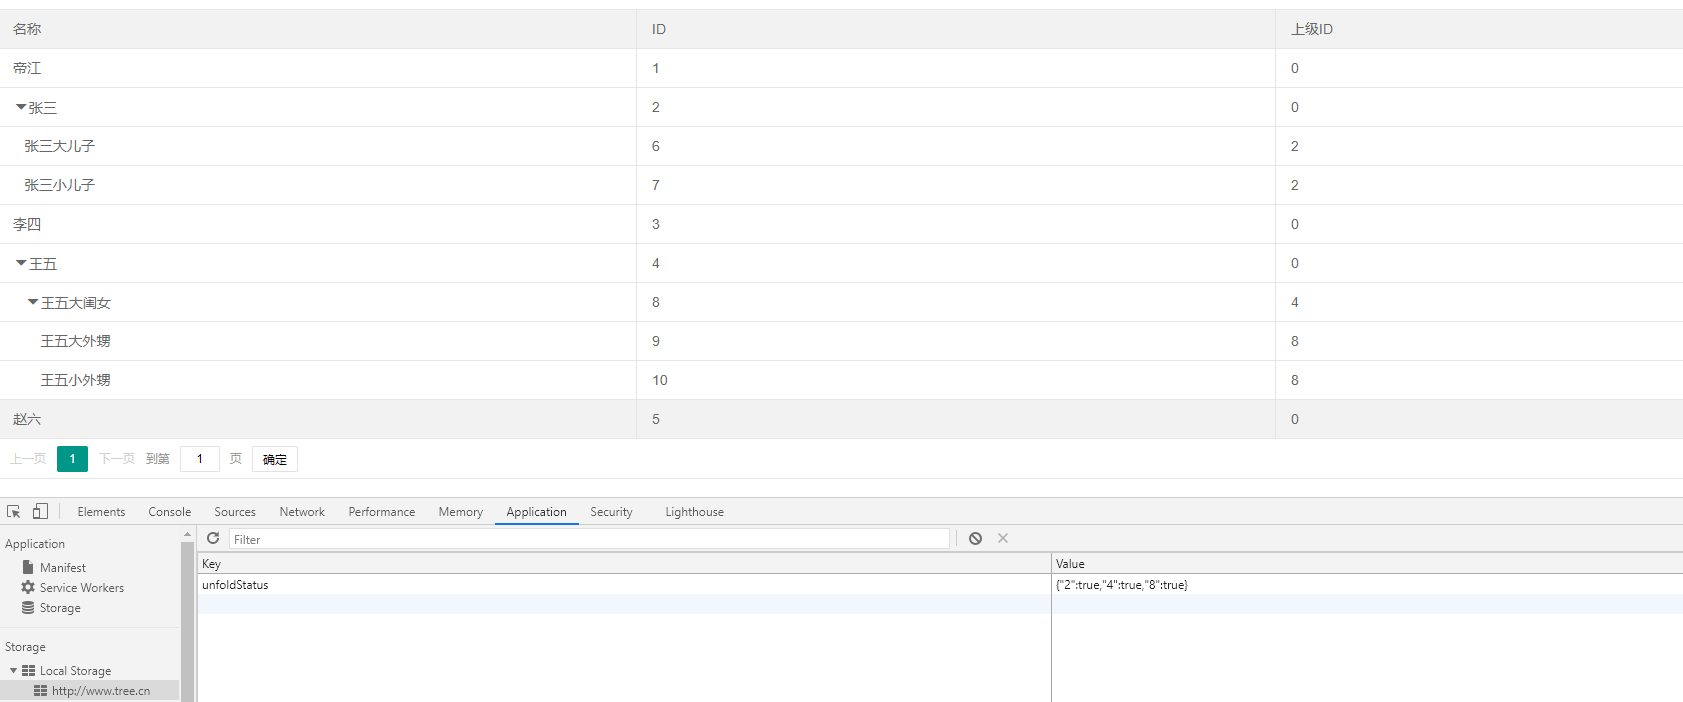Open the Console tab
Image resolution: width=1683 pixels, height=702 pixels.
click(x=169, y=512)
